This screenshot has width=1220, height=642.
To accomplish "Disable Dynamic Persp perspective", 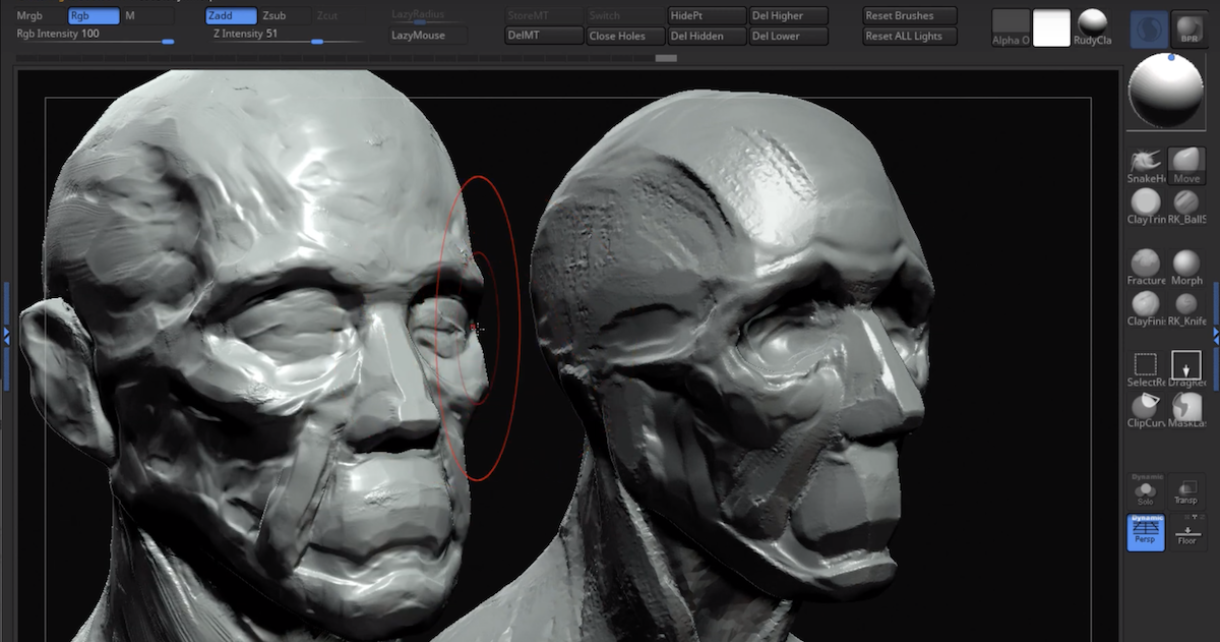I will [x=1145, y=533].
